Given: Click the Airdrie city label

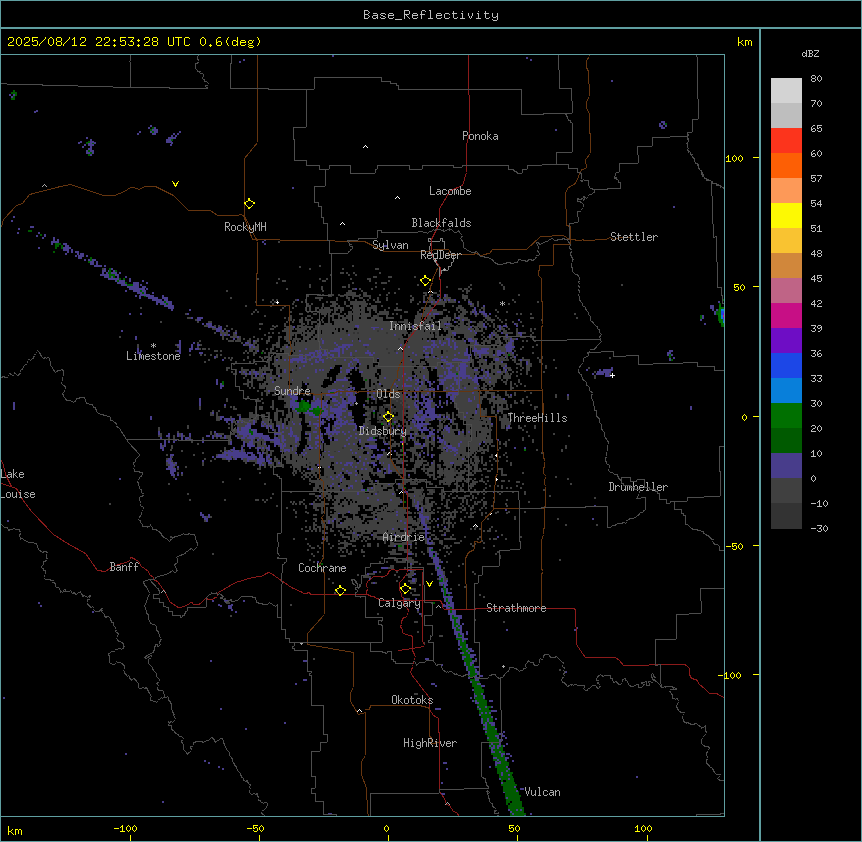Looking at the screenshot, I should tap(404, 537).
